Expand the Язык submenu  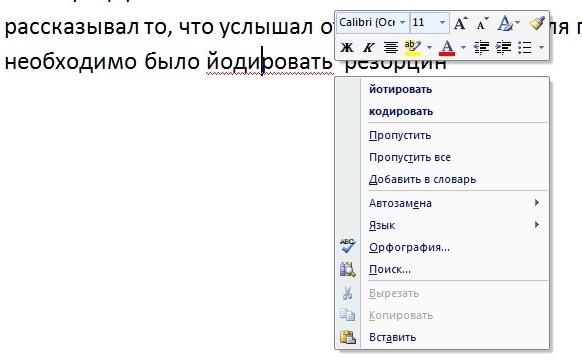tap(454, 225)
